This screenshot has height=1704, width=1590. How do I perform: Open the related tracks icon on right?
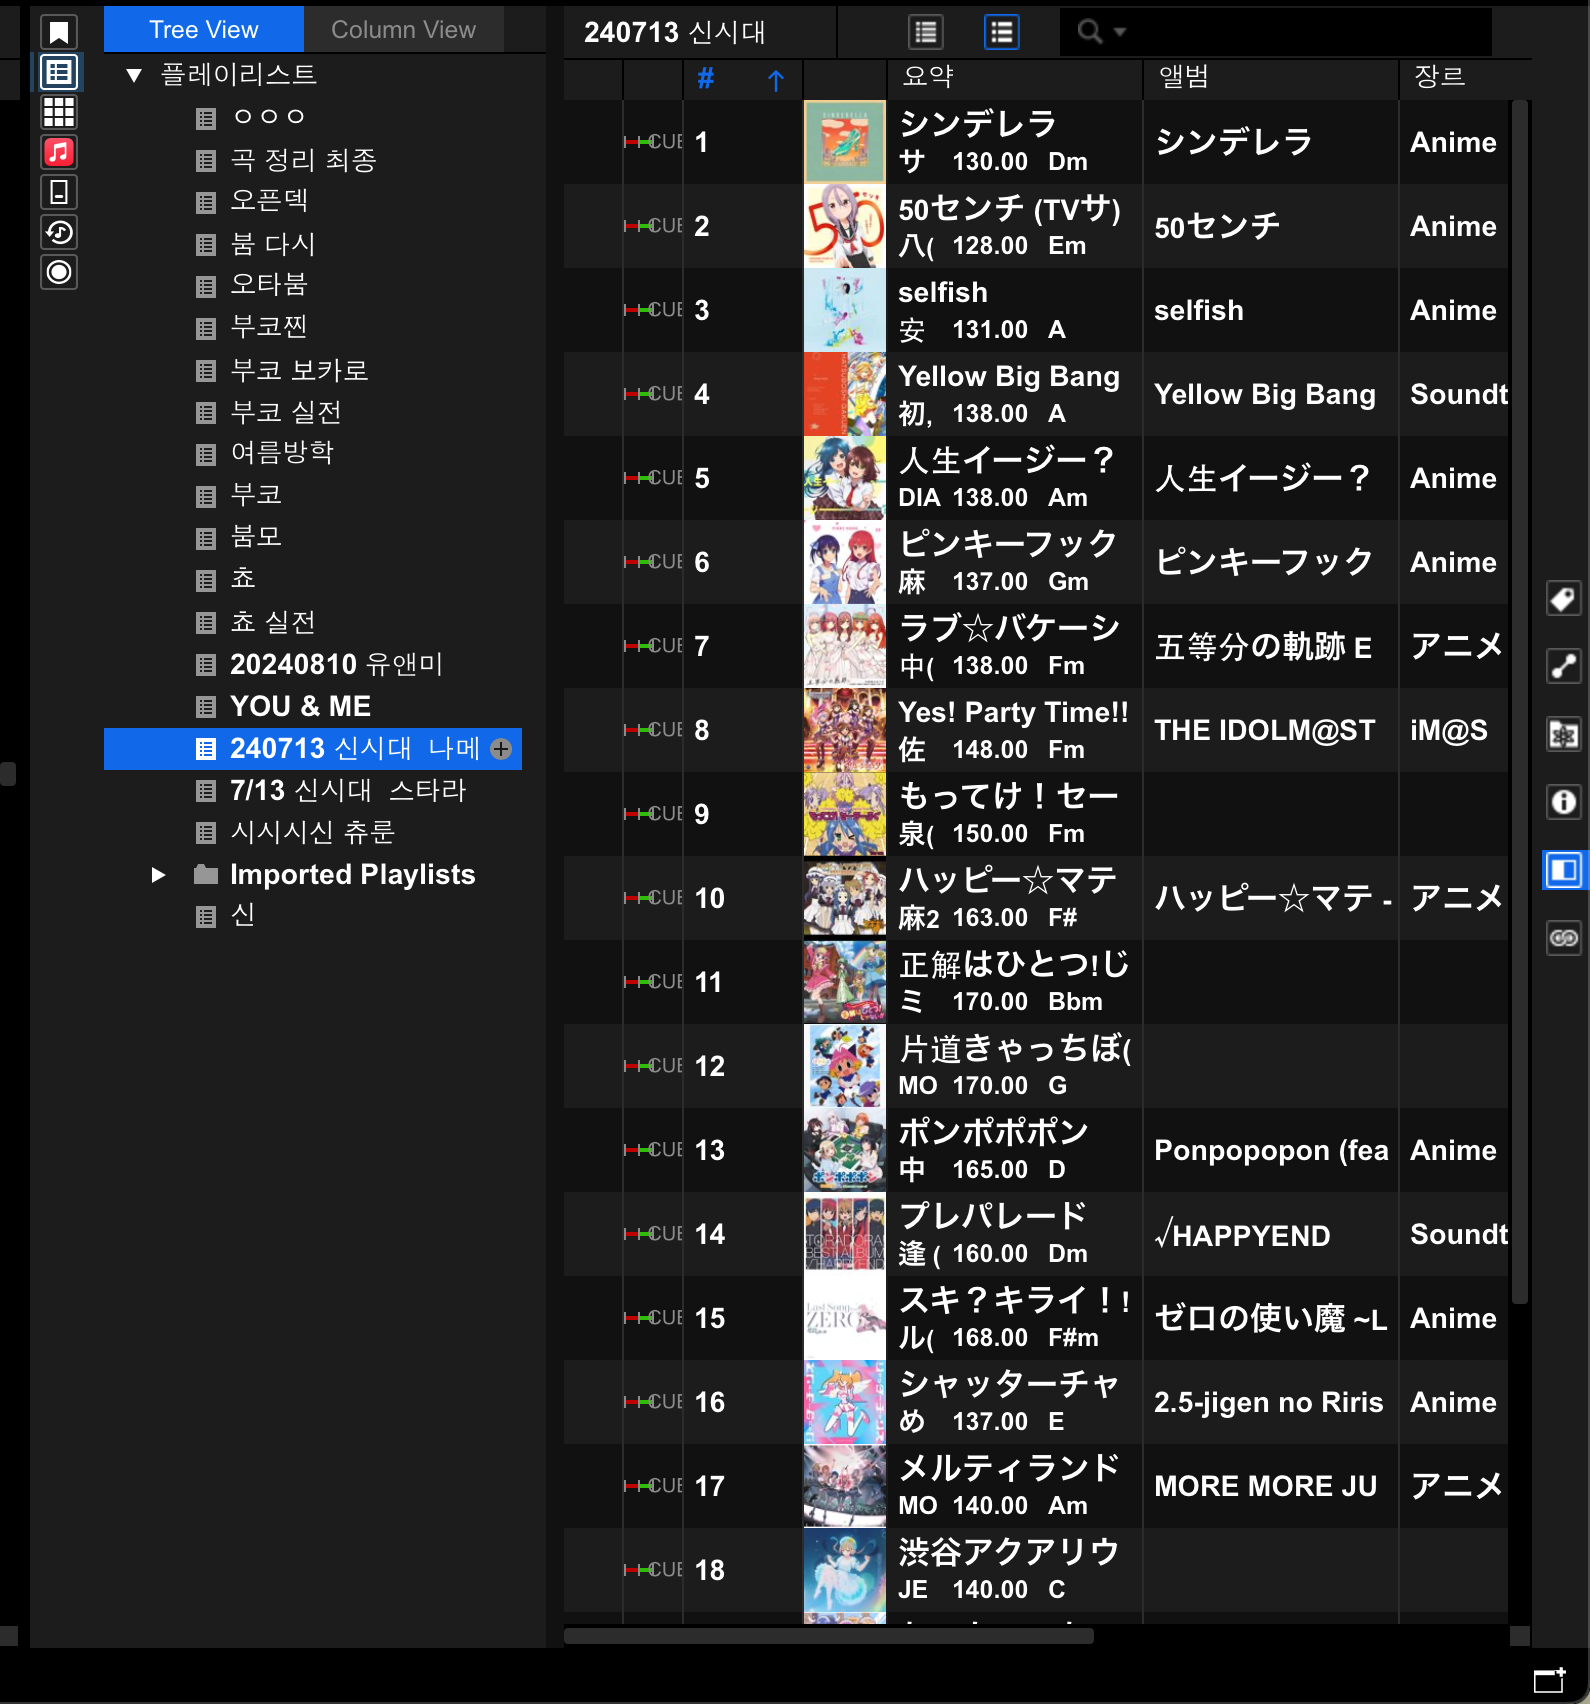(x=1564, y=666)
